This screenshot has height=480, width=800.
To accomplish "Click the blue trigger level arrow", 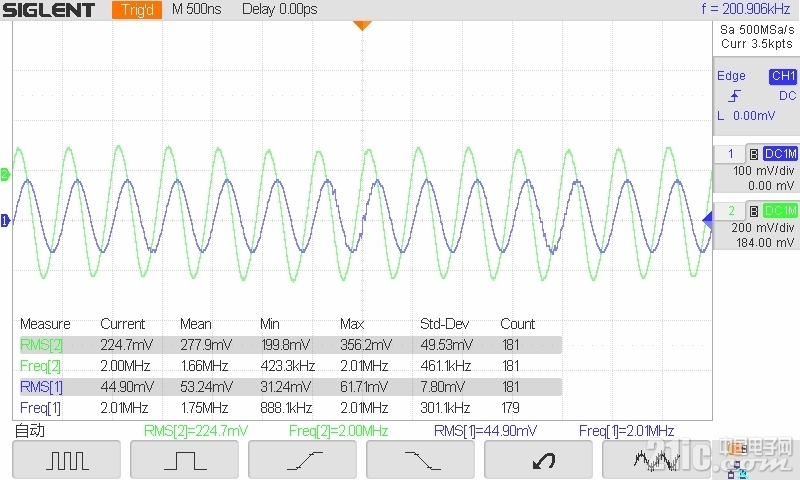I will tap(707, 220).
